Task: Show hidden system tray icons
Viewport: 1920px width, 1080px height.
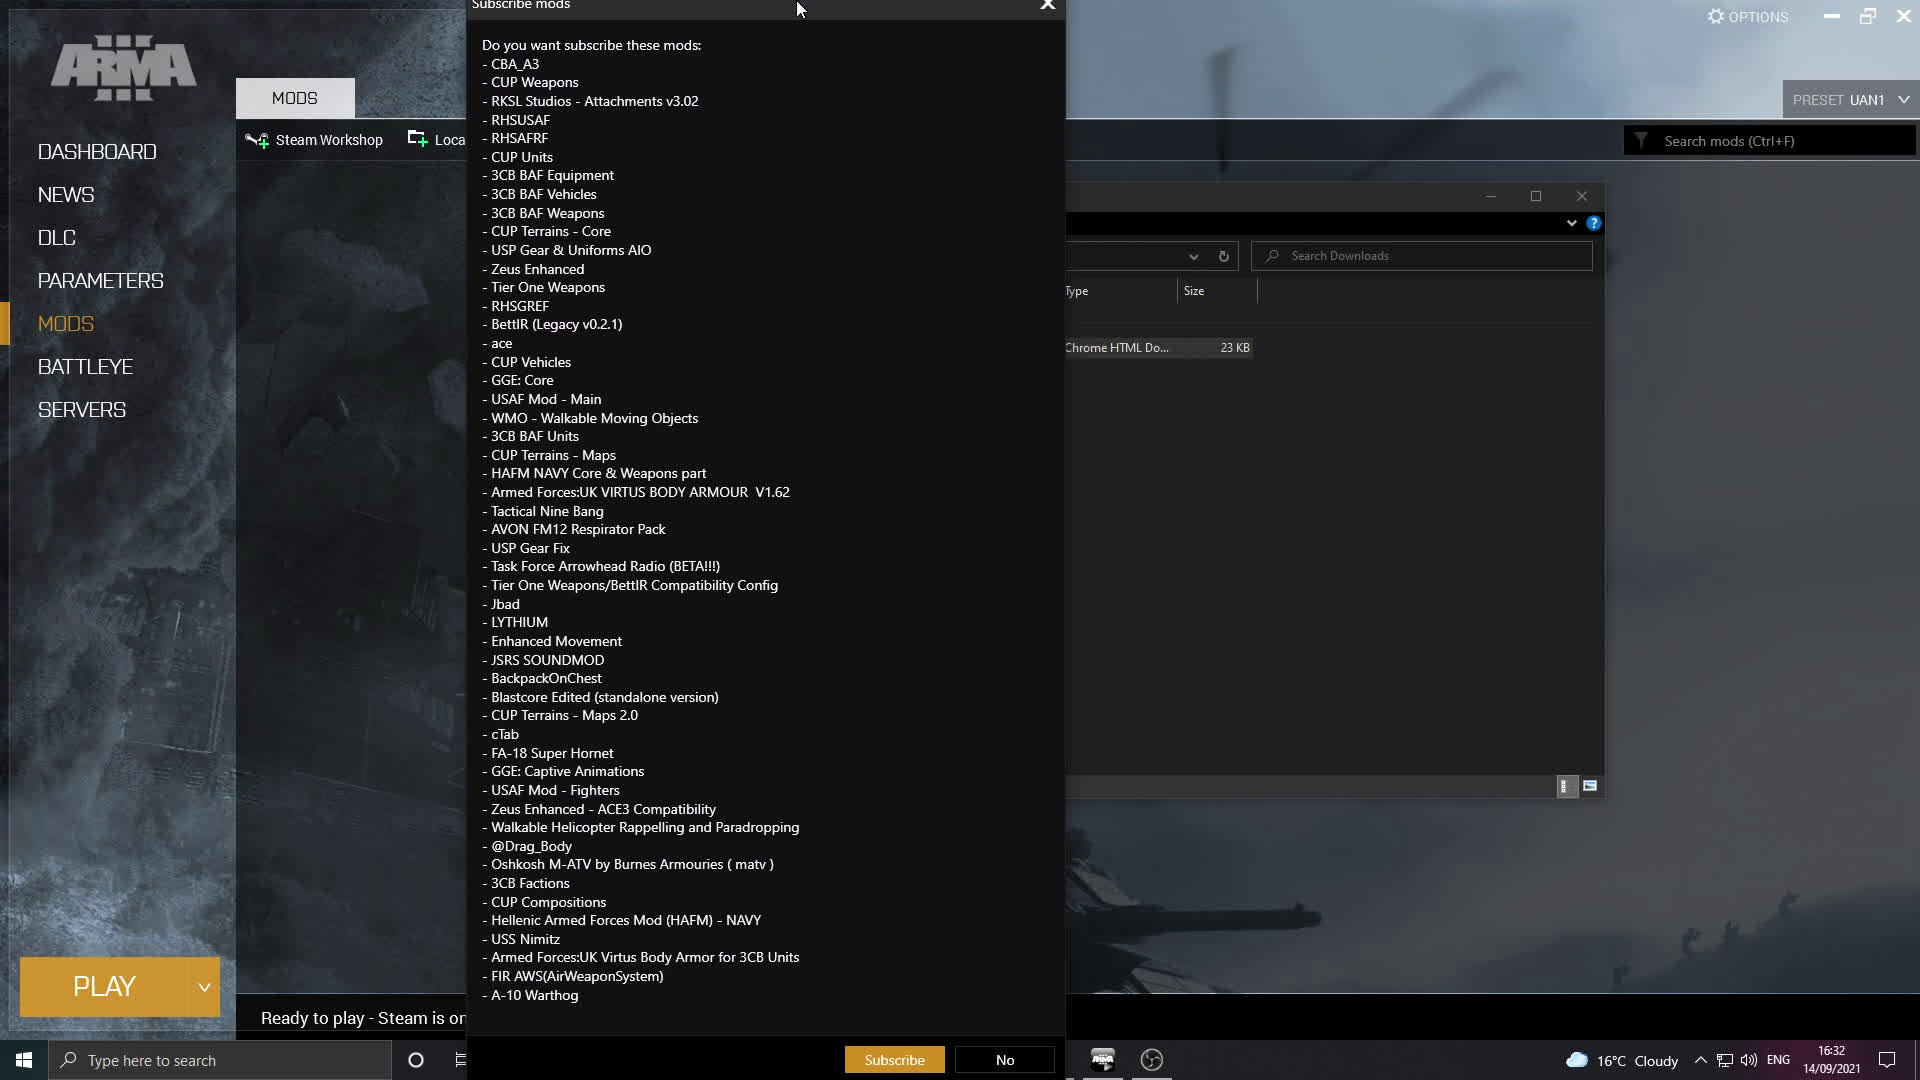Action: [1700, 1060]
